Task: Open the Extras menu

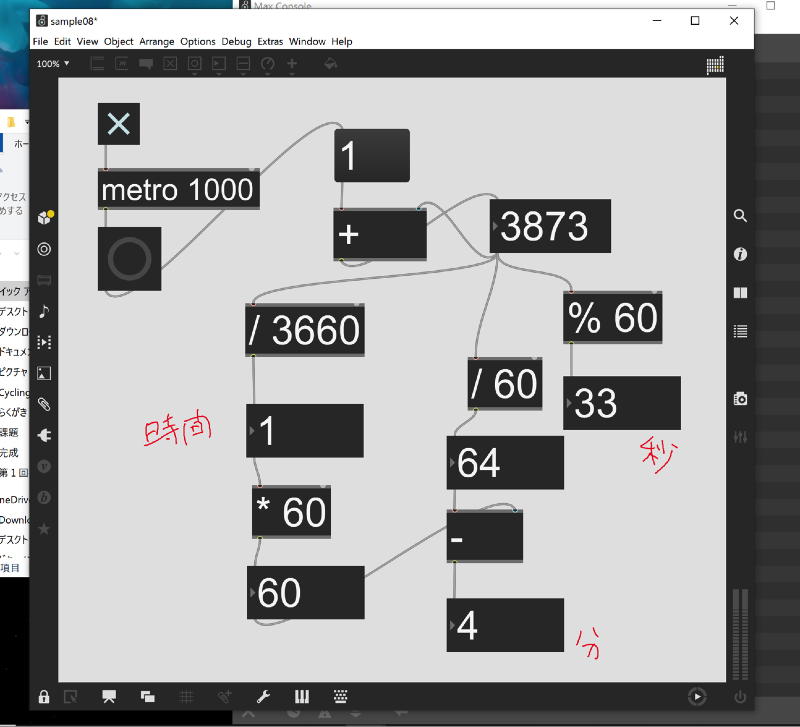Action: [x=270, y=41]
